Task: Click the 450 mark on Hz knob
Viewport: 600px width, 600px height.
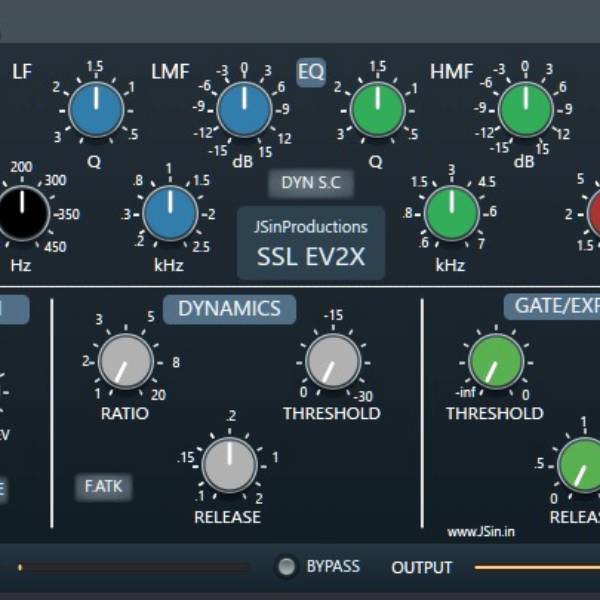Action: click(x=56, y=247)
